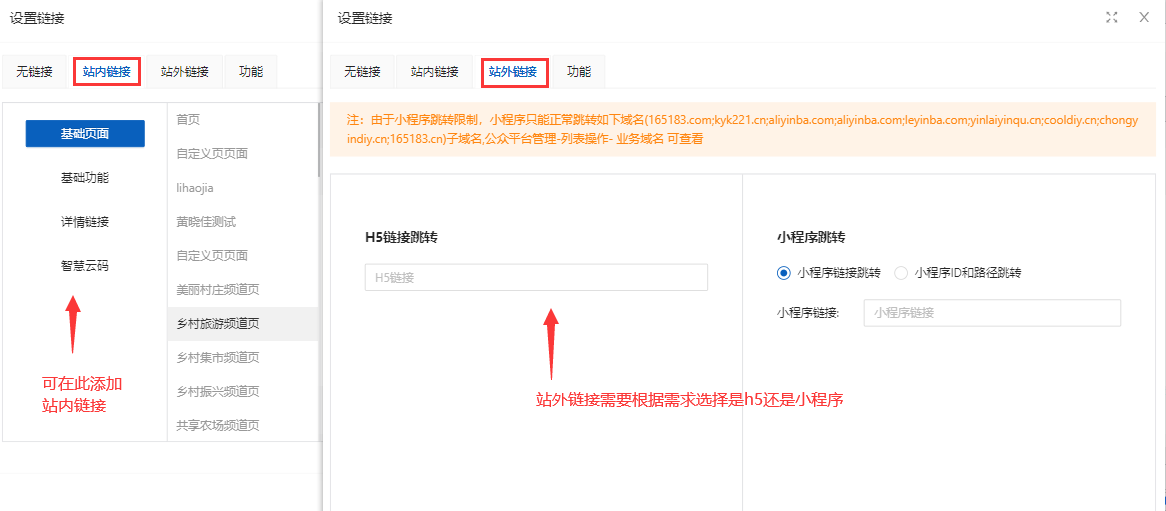Click the fullscreen expand icon in dialog header

tap(1112, 17)
